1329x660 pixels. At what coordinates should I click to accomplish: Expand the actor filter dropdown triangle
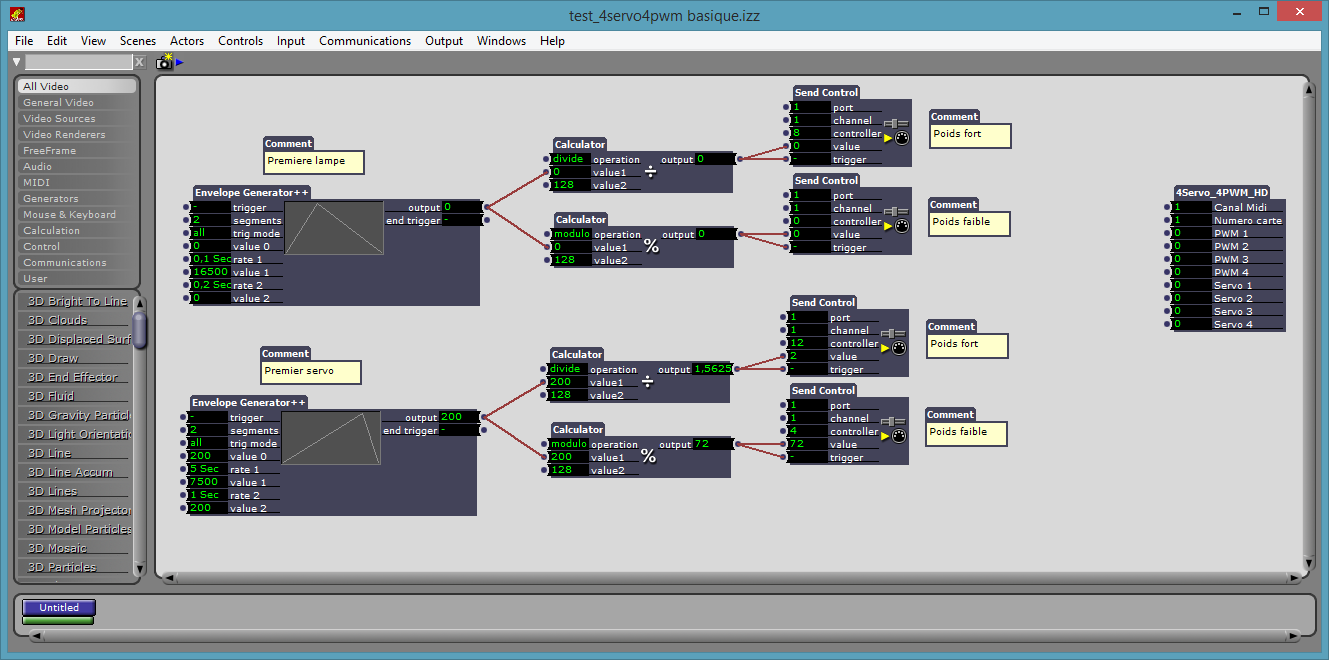17,62
